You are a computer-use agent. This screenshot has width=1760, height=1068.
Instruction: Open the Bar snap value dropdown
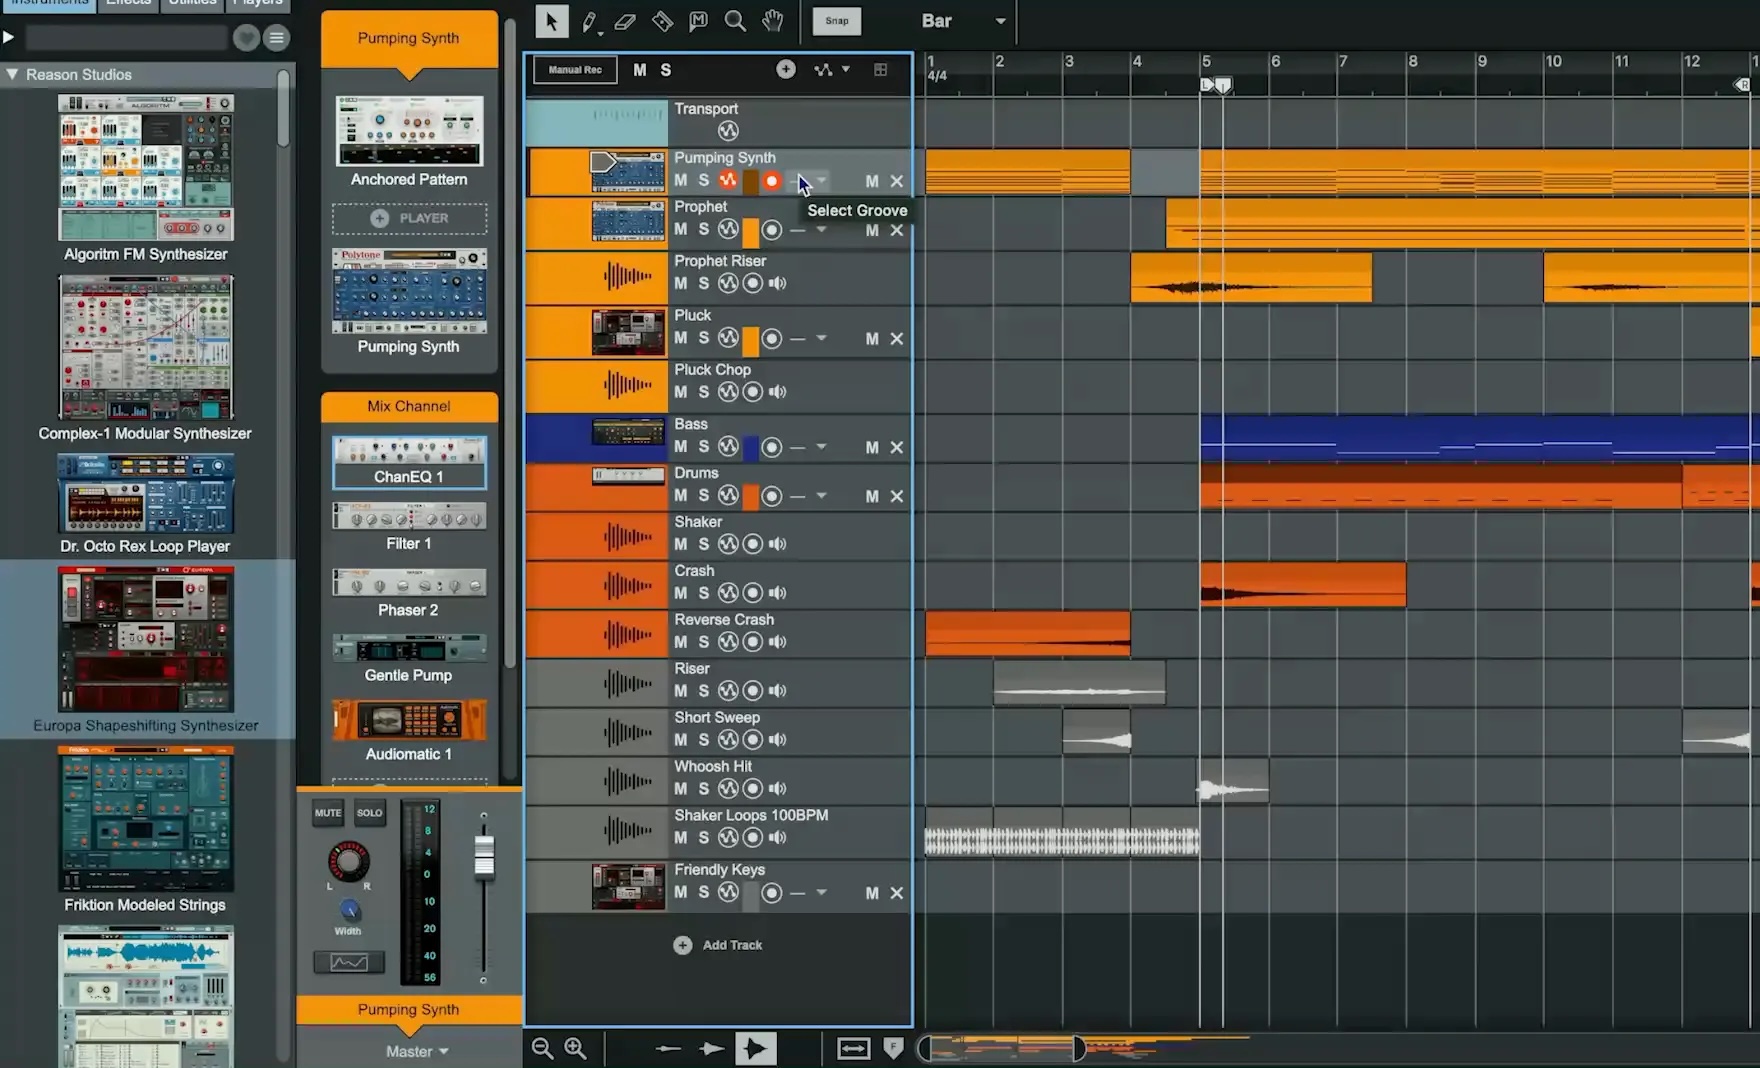[997, 21]
